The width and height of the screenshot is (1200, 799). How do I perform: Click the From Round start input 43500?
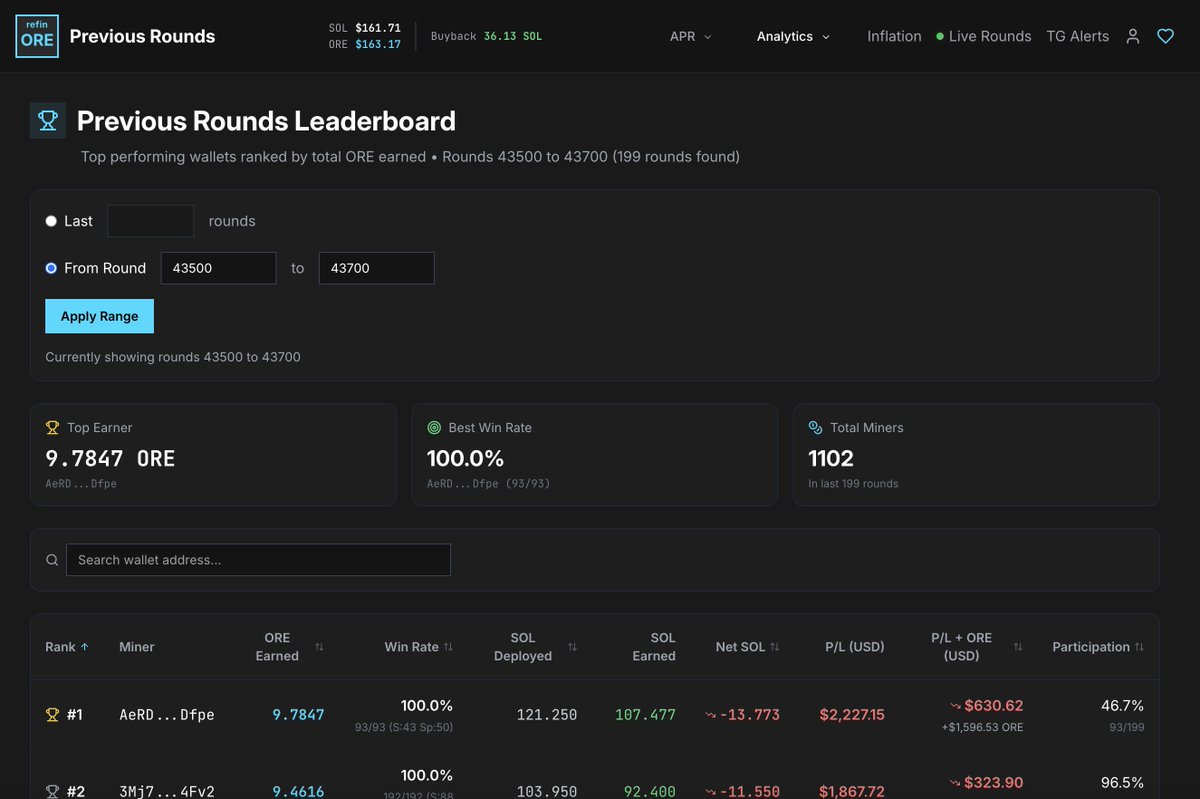click(x=218, y=268)
